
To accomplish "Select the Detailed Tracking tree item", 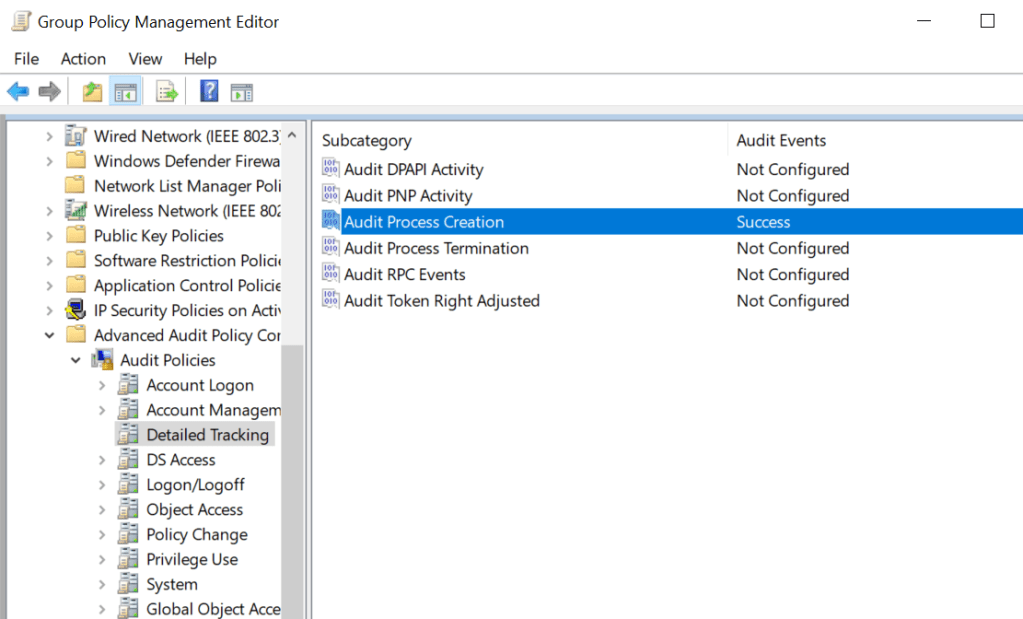I will coord(207,435).
